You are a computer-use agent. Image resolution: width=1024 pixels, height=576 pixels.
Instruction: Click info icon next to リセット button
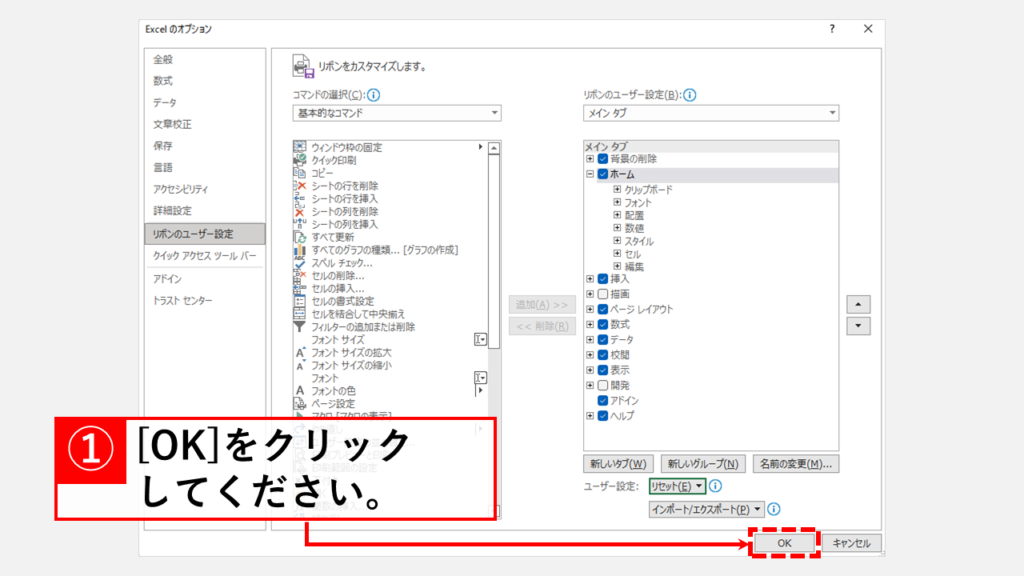pyautogui.click(x=716, y=486)
